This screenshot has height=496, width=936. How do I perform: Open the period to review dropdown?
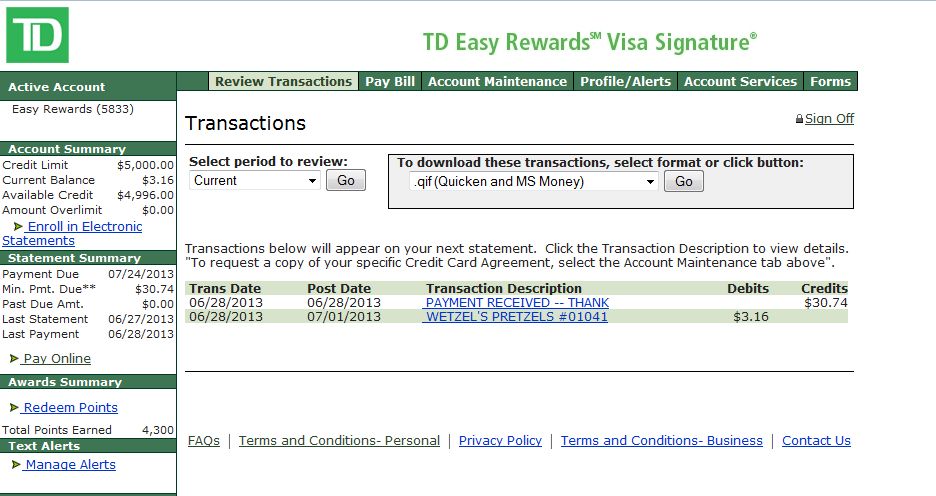point(255,181)
